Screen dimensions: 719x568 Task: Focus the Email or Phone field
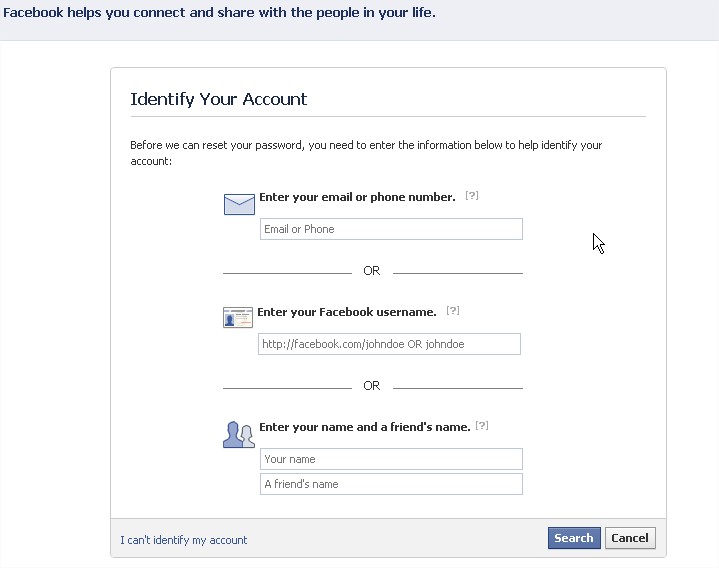pos(391,229)
